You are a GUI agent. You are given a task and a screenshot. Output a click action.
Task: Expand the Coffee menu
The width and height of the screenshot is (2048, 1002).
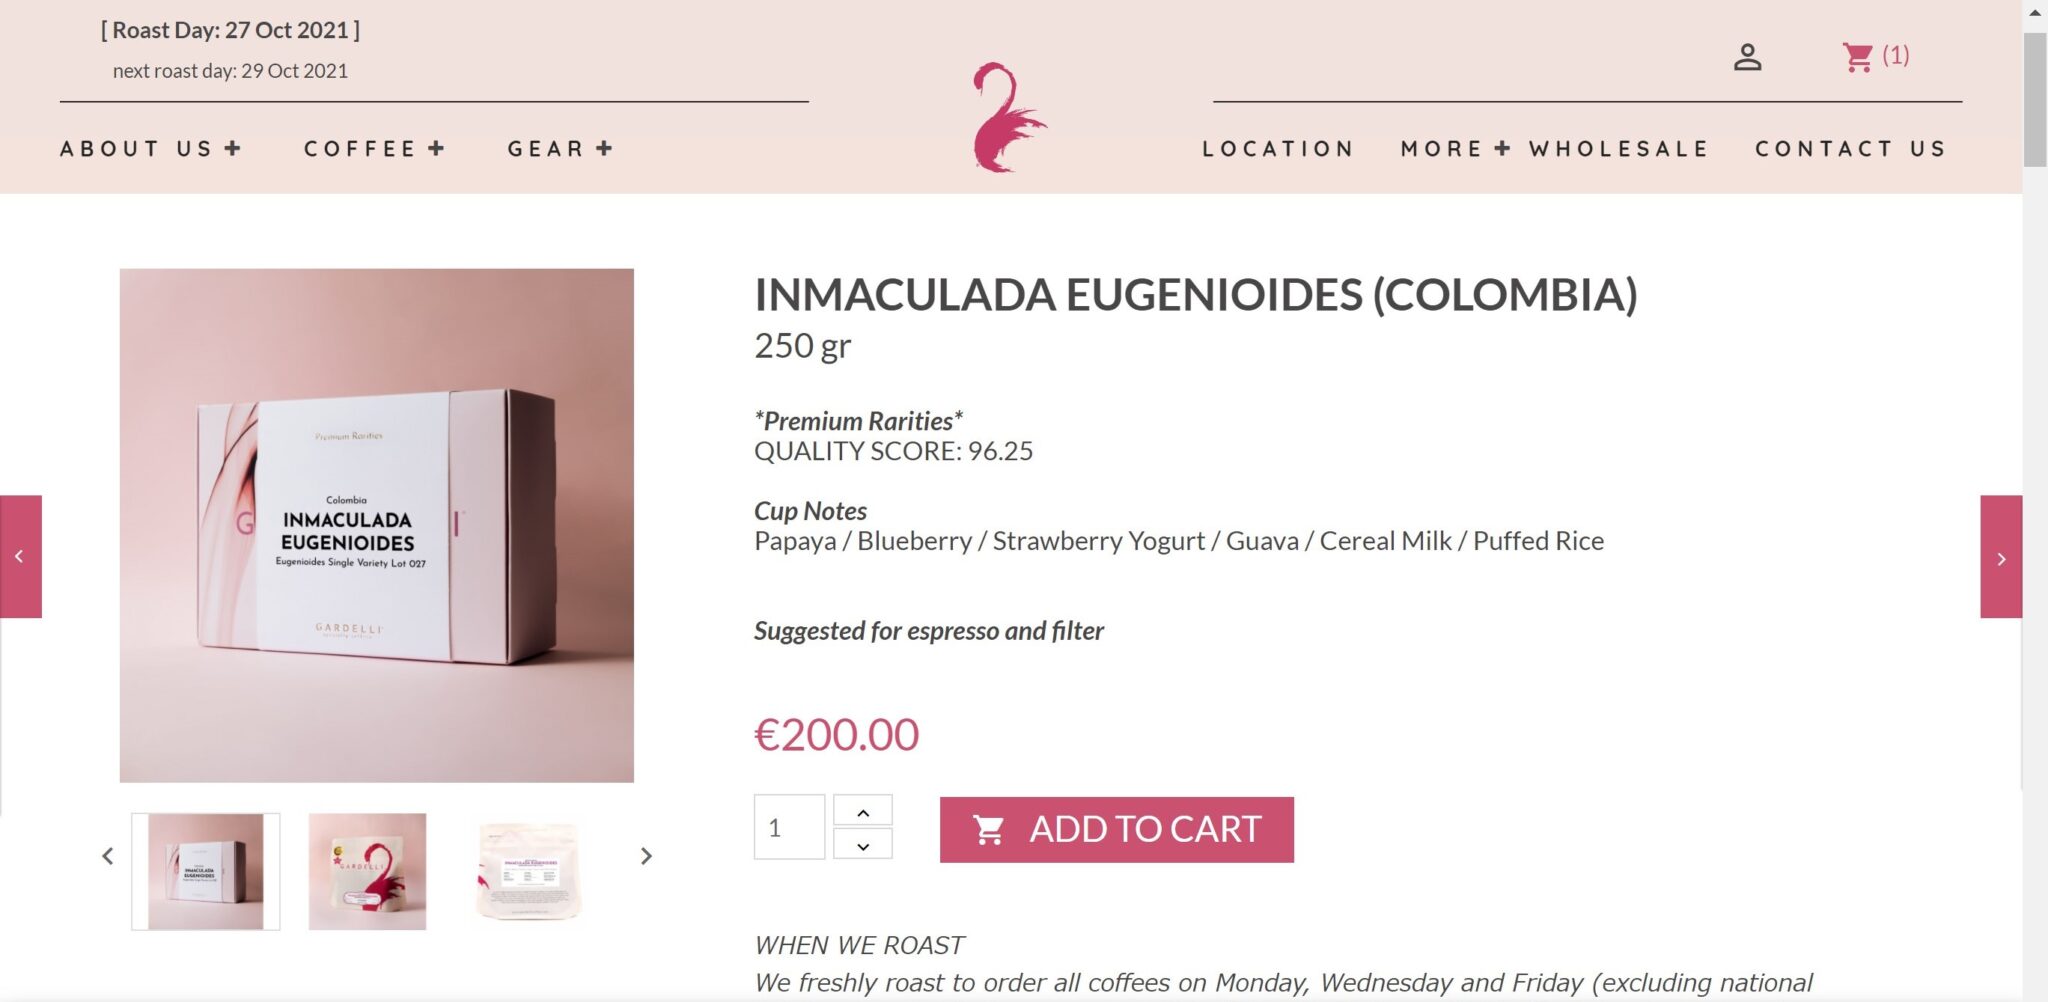click(375, 149)
